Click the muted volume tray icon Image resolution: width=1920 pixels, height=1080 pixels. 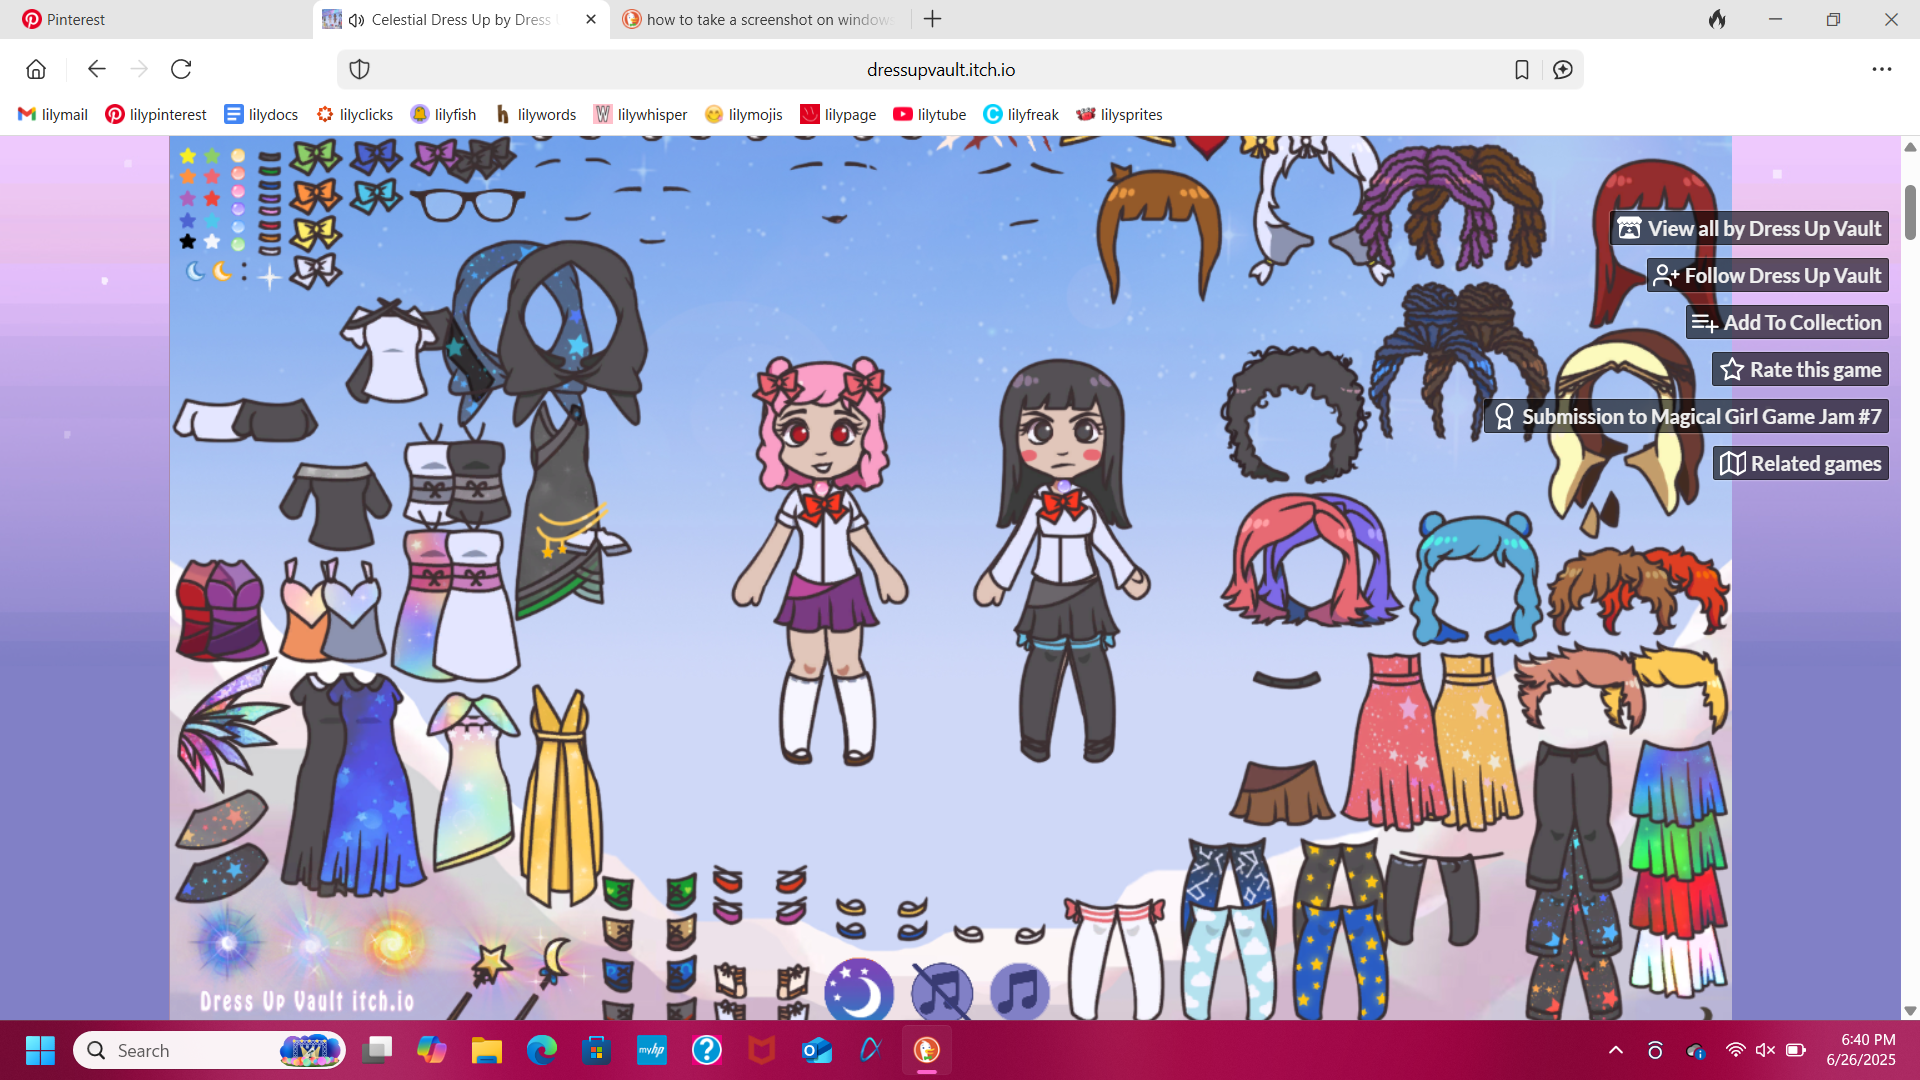tap(1765, 1050)
